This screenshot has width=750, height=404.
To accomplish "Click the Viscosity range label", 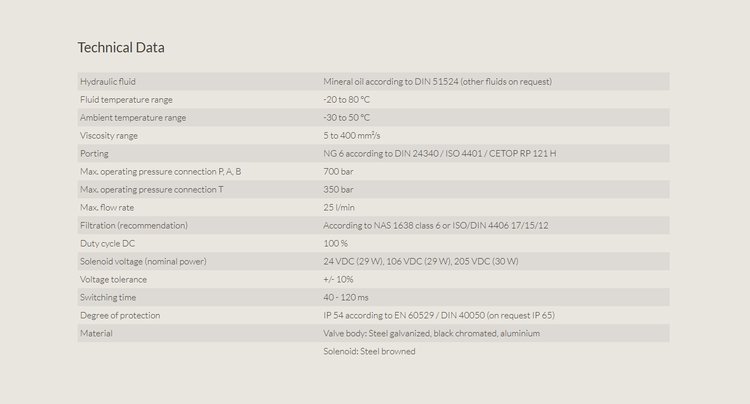I will [x=109, y=135].
